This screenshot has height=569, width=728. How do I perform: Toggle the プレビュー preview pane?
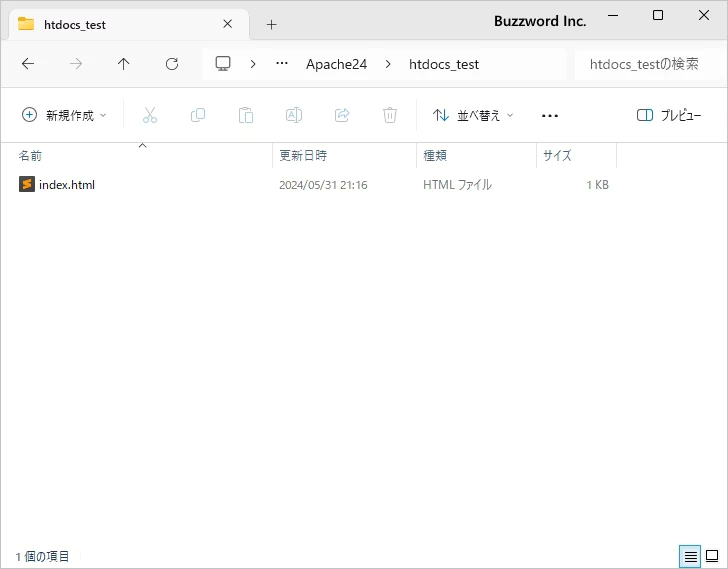tap(669, 115)
